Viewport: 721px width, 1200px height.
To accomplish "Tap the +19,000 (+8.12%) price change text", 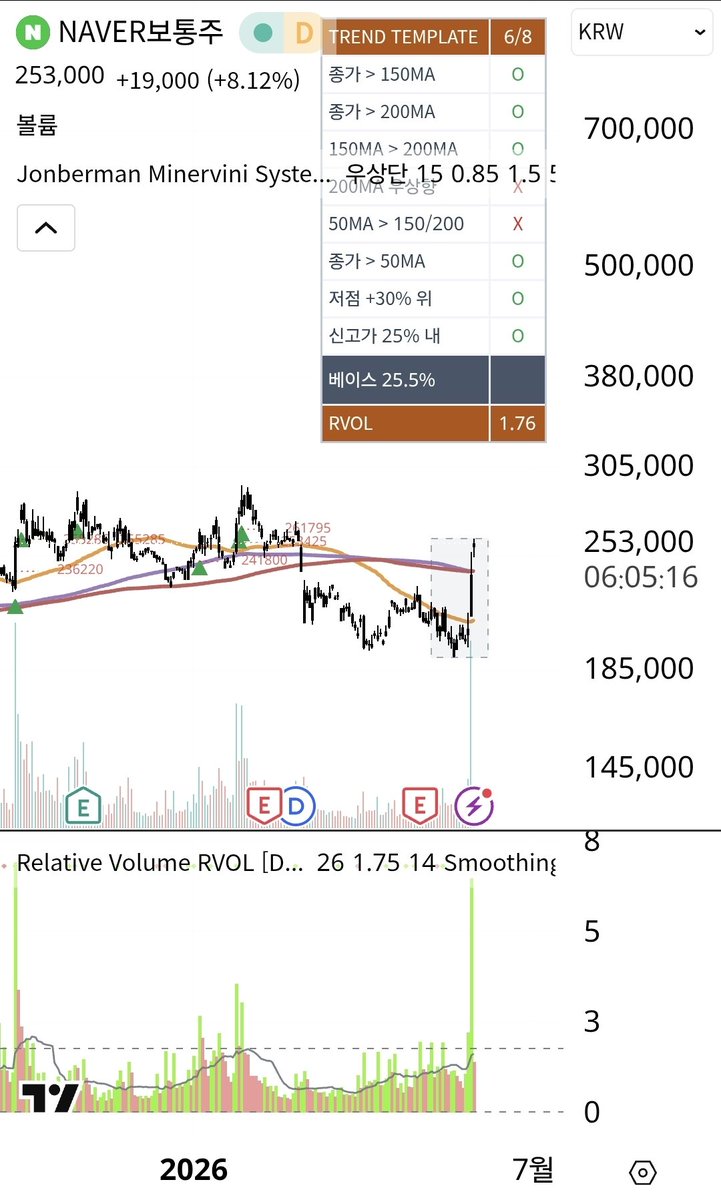I will [x=208, y=81].
